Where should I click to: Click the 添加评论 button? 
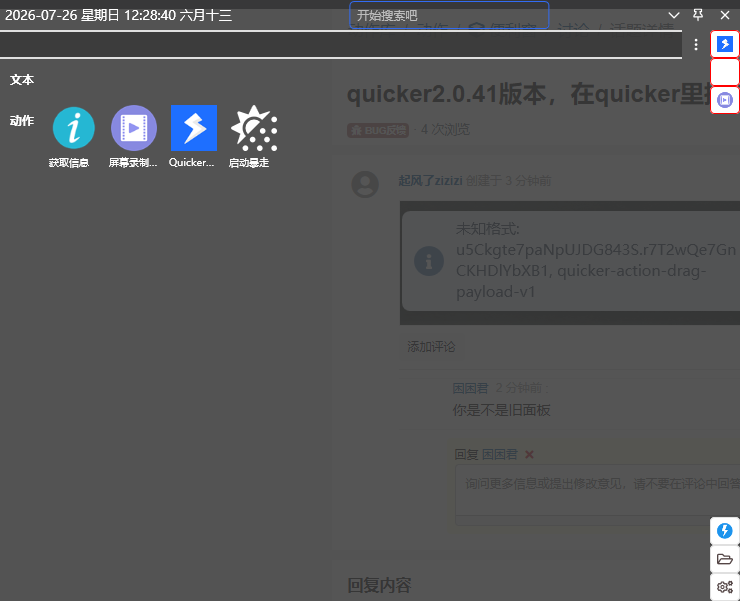(x=431, y=347)
